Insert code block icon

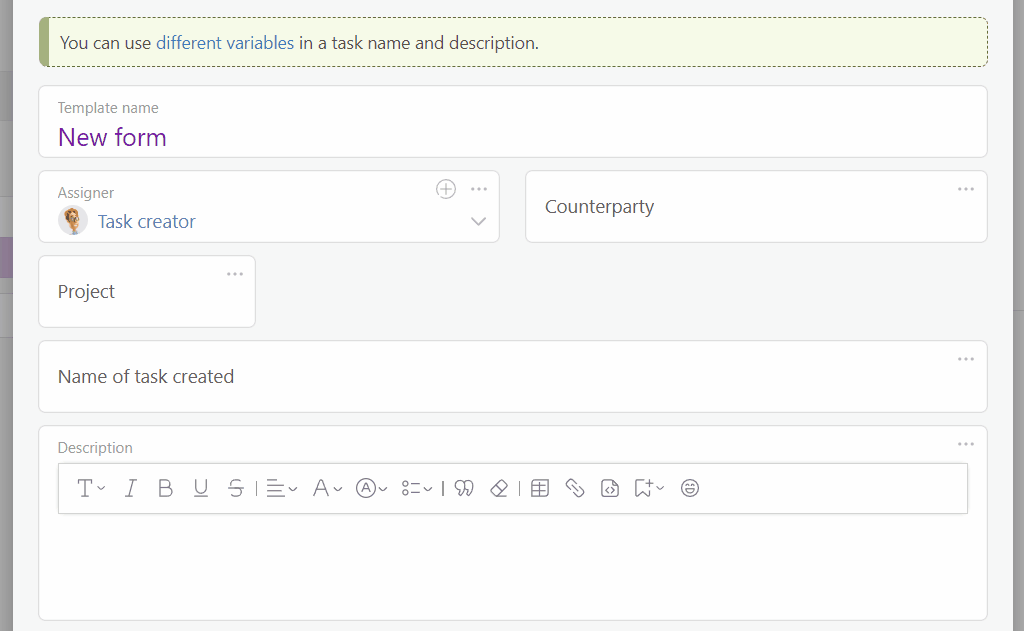(x=610, y=488)
